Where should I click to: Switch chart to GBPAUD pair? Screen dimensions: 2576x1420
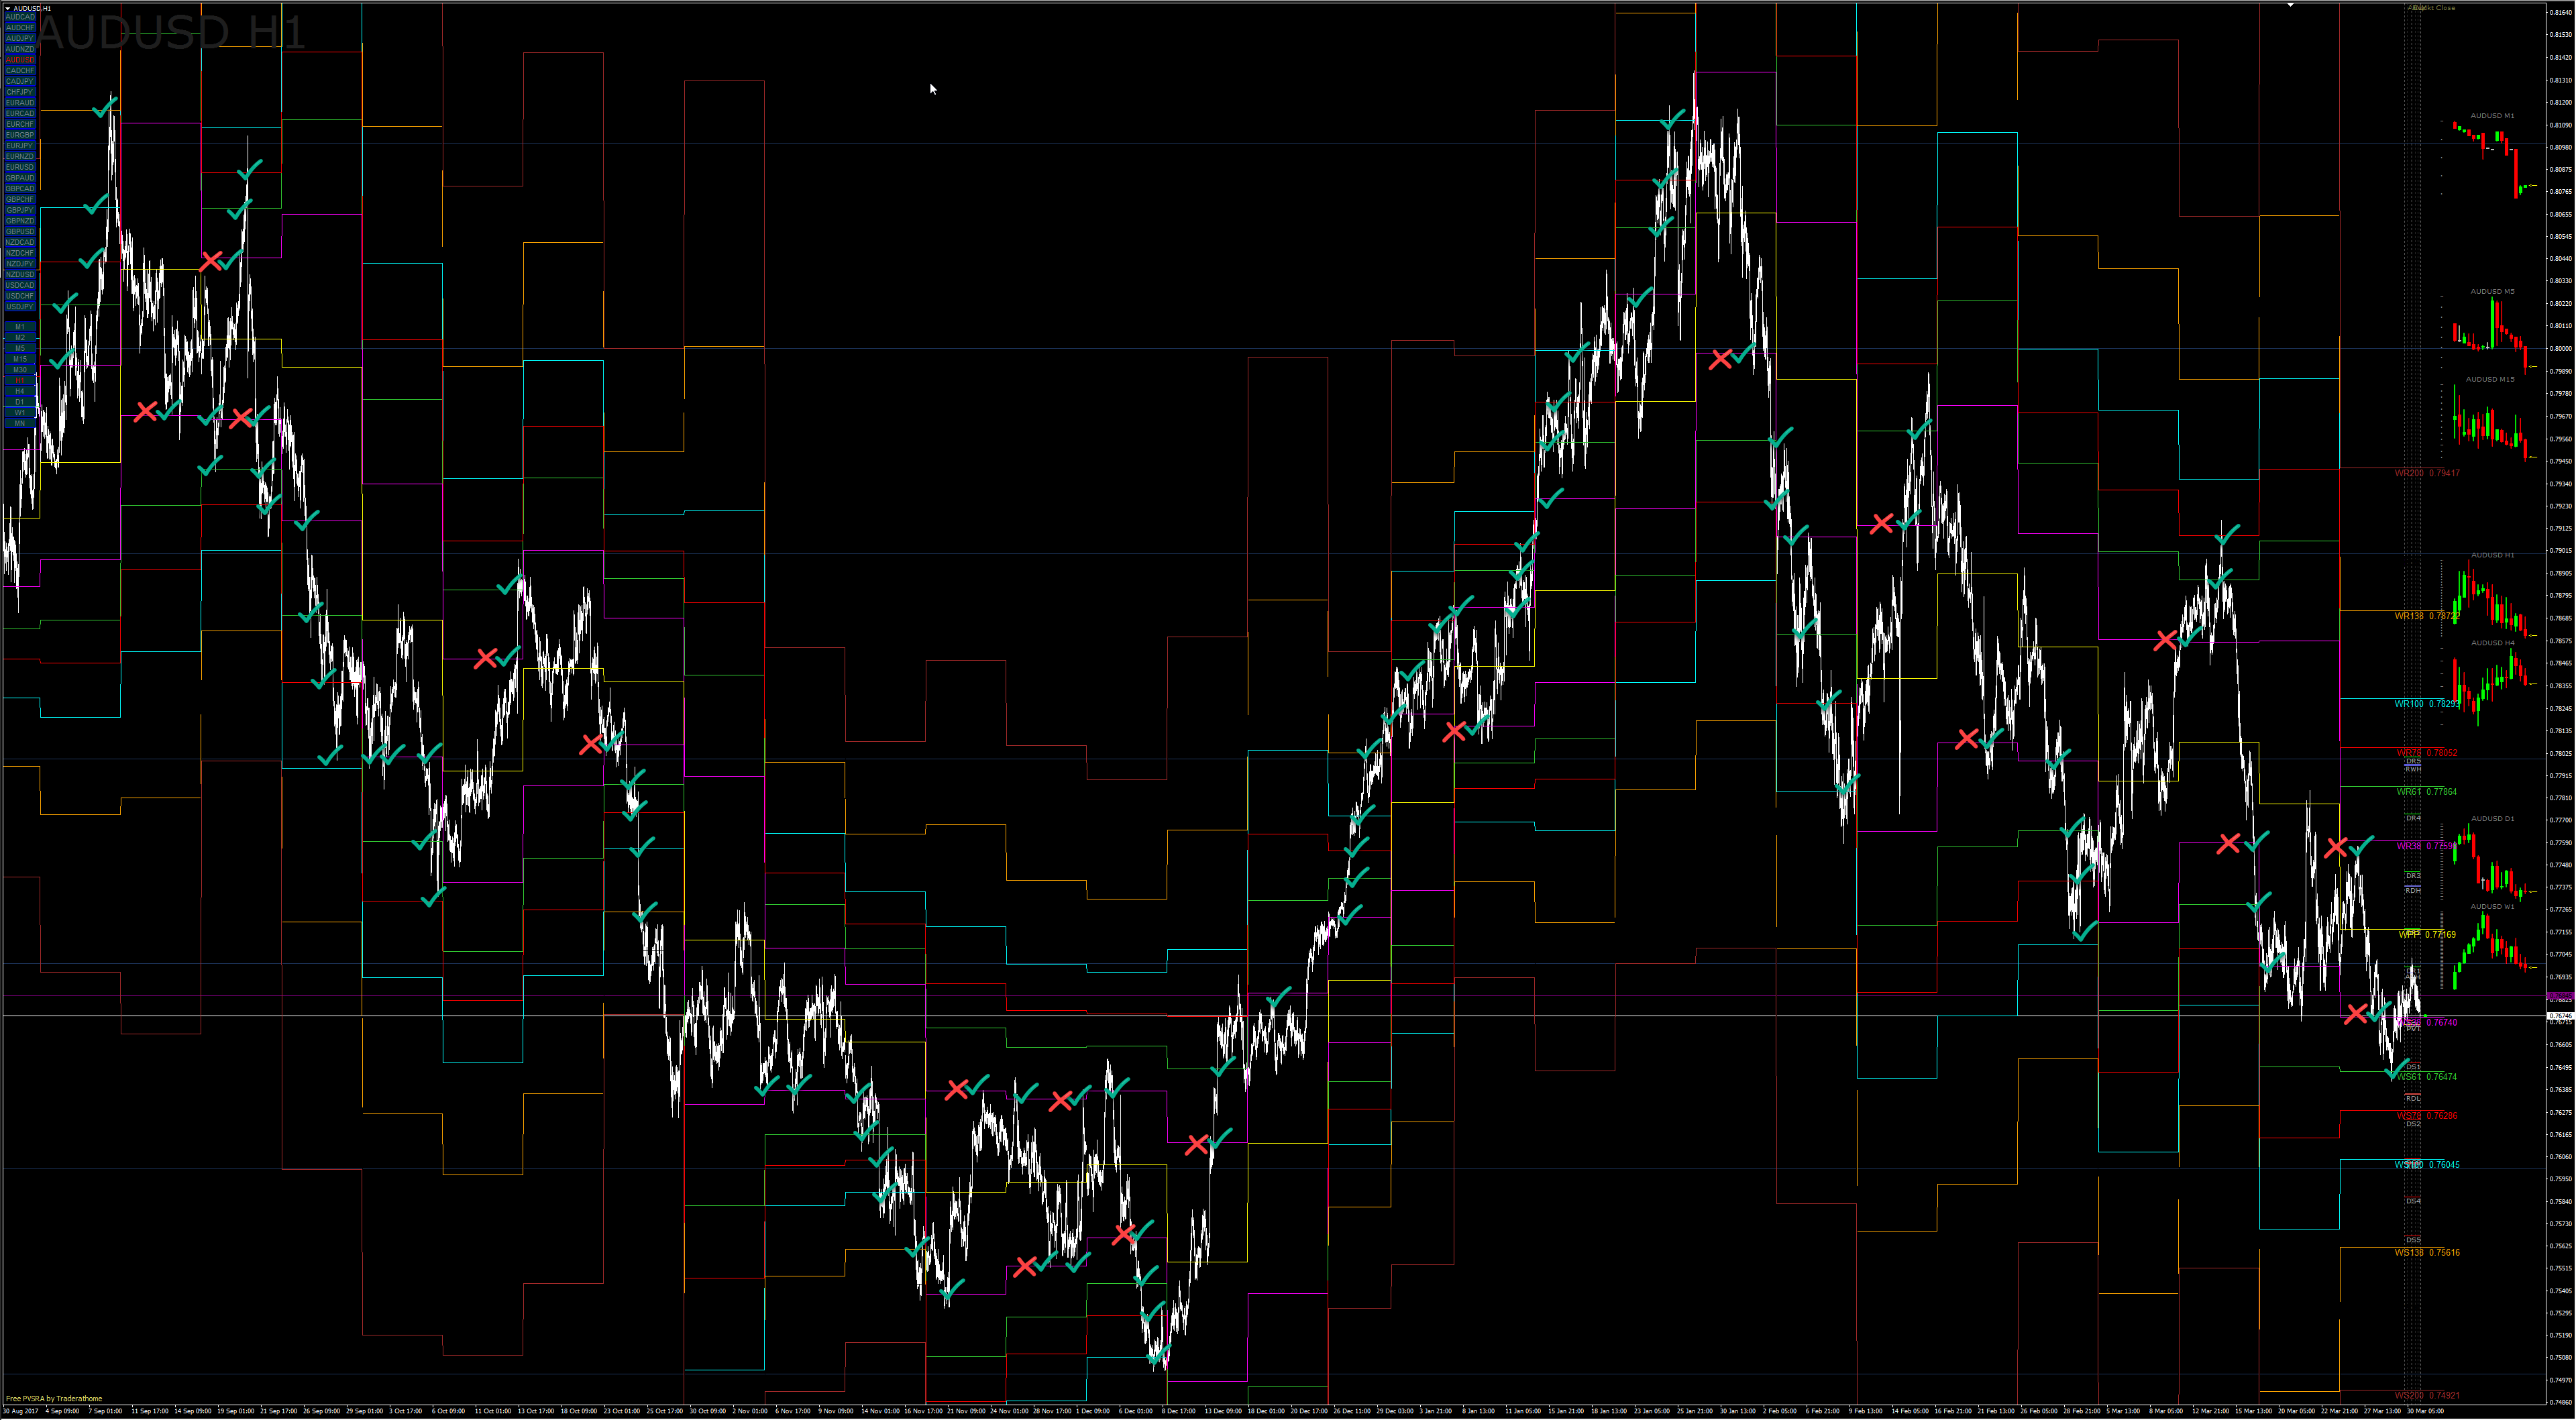[x=20, y=178]
